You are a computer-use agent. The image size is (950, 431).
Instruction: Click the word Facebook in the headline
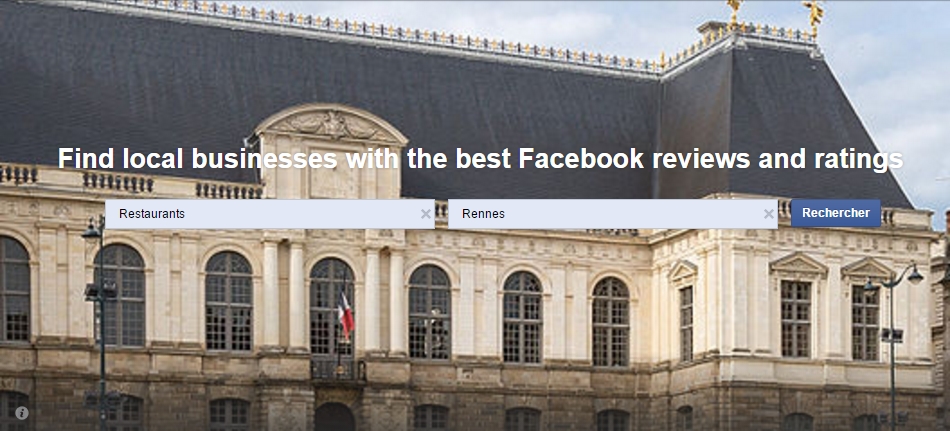(581, 159)
